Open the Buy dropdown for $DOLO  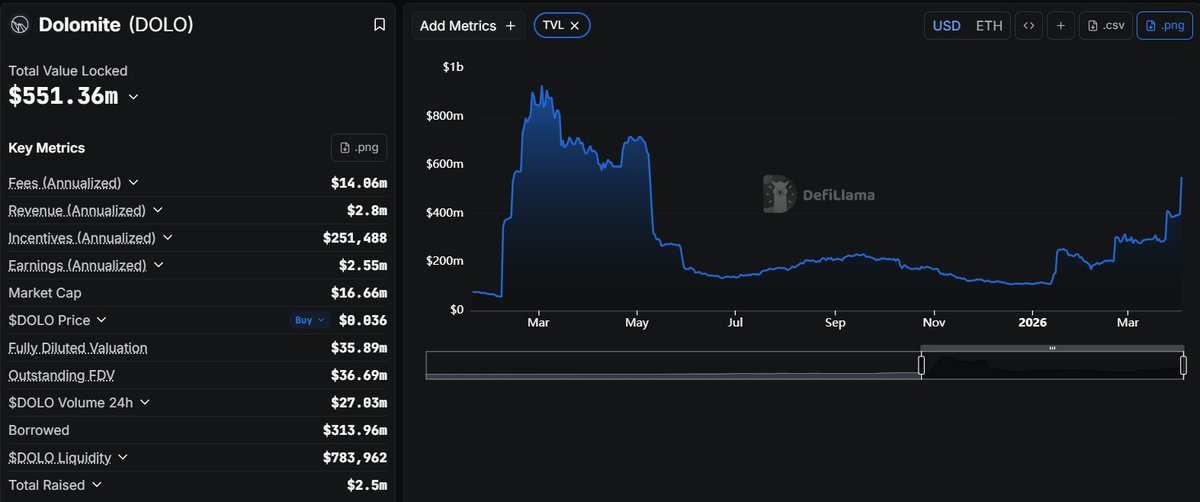point(309,321)
